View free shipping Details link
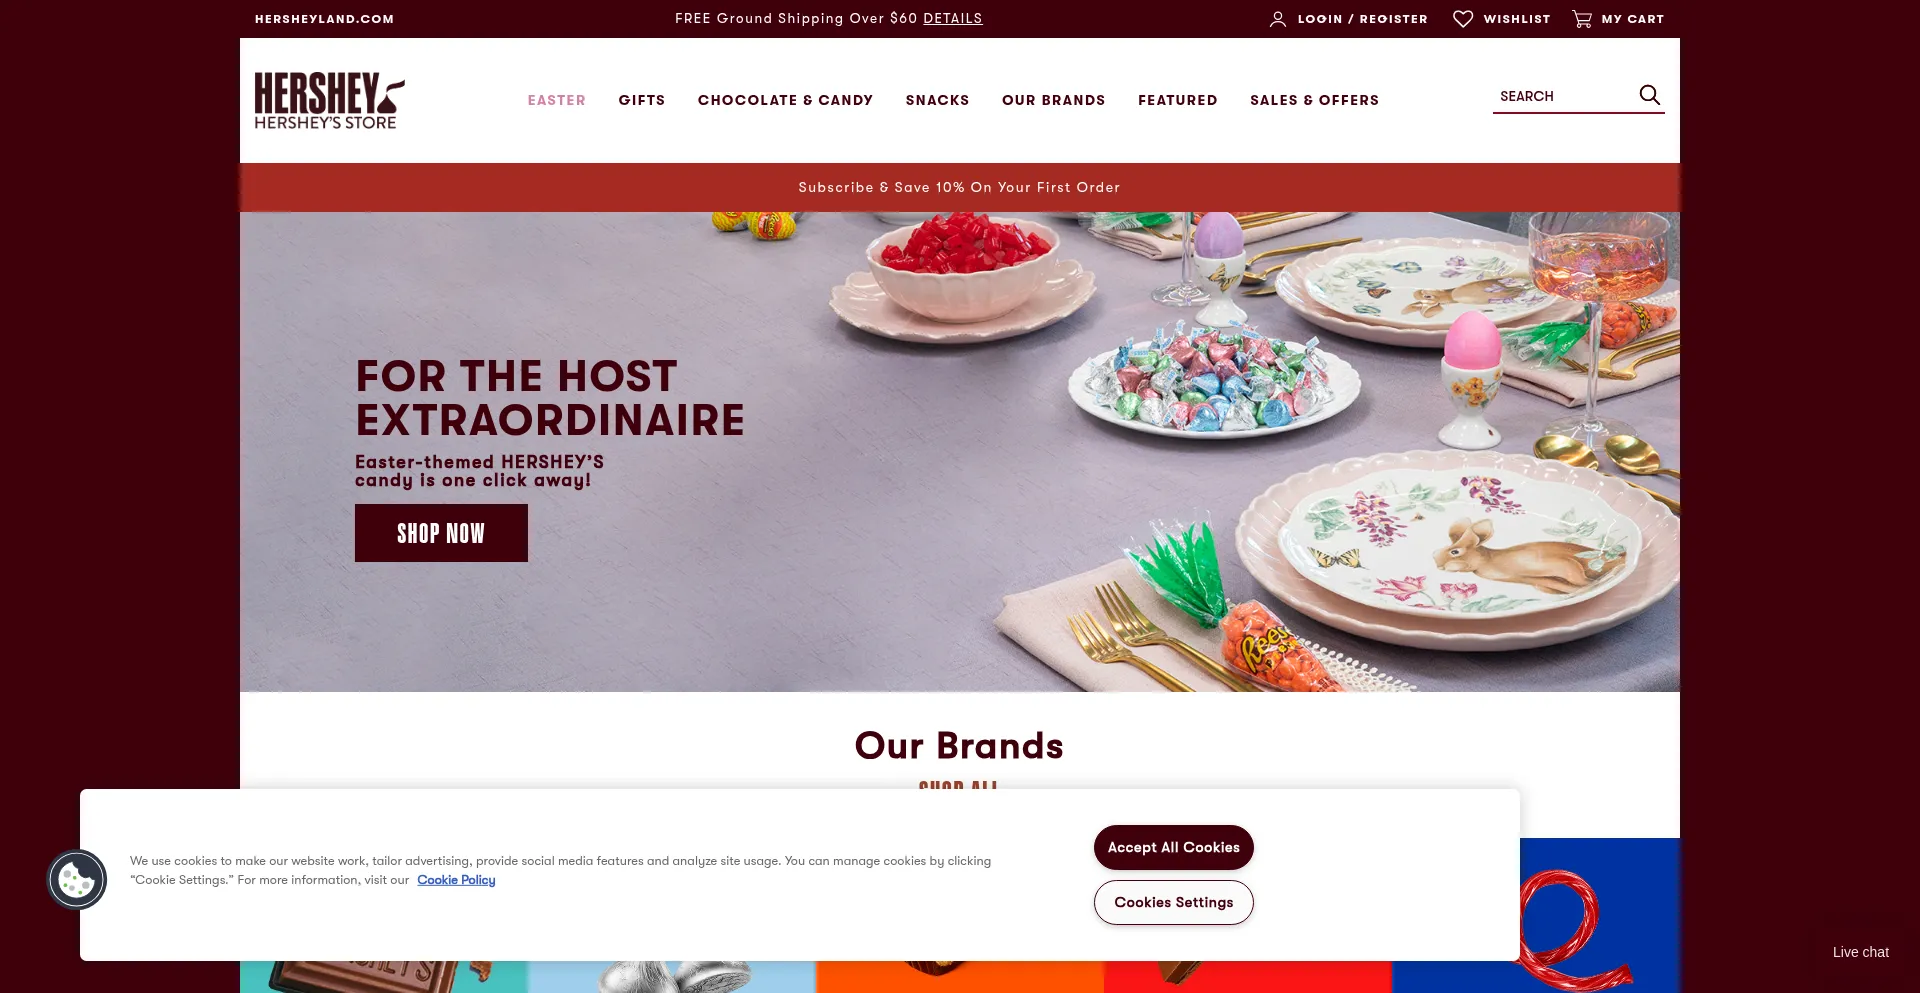Viewport: 1920px width, 993px height. (x=953, y=18)
